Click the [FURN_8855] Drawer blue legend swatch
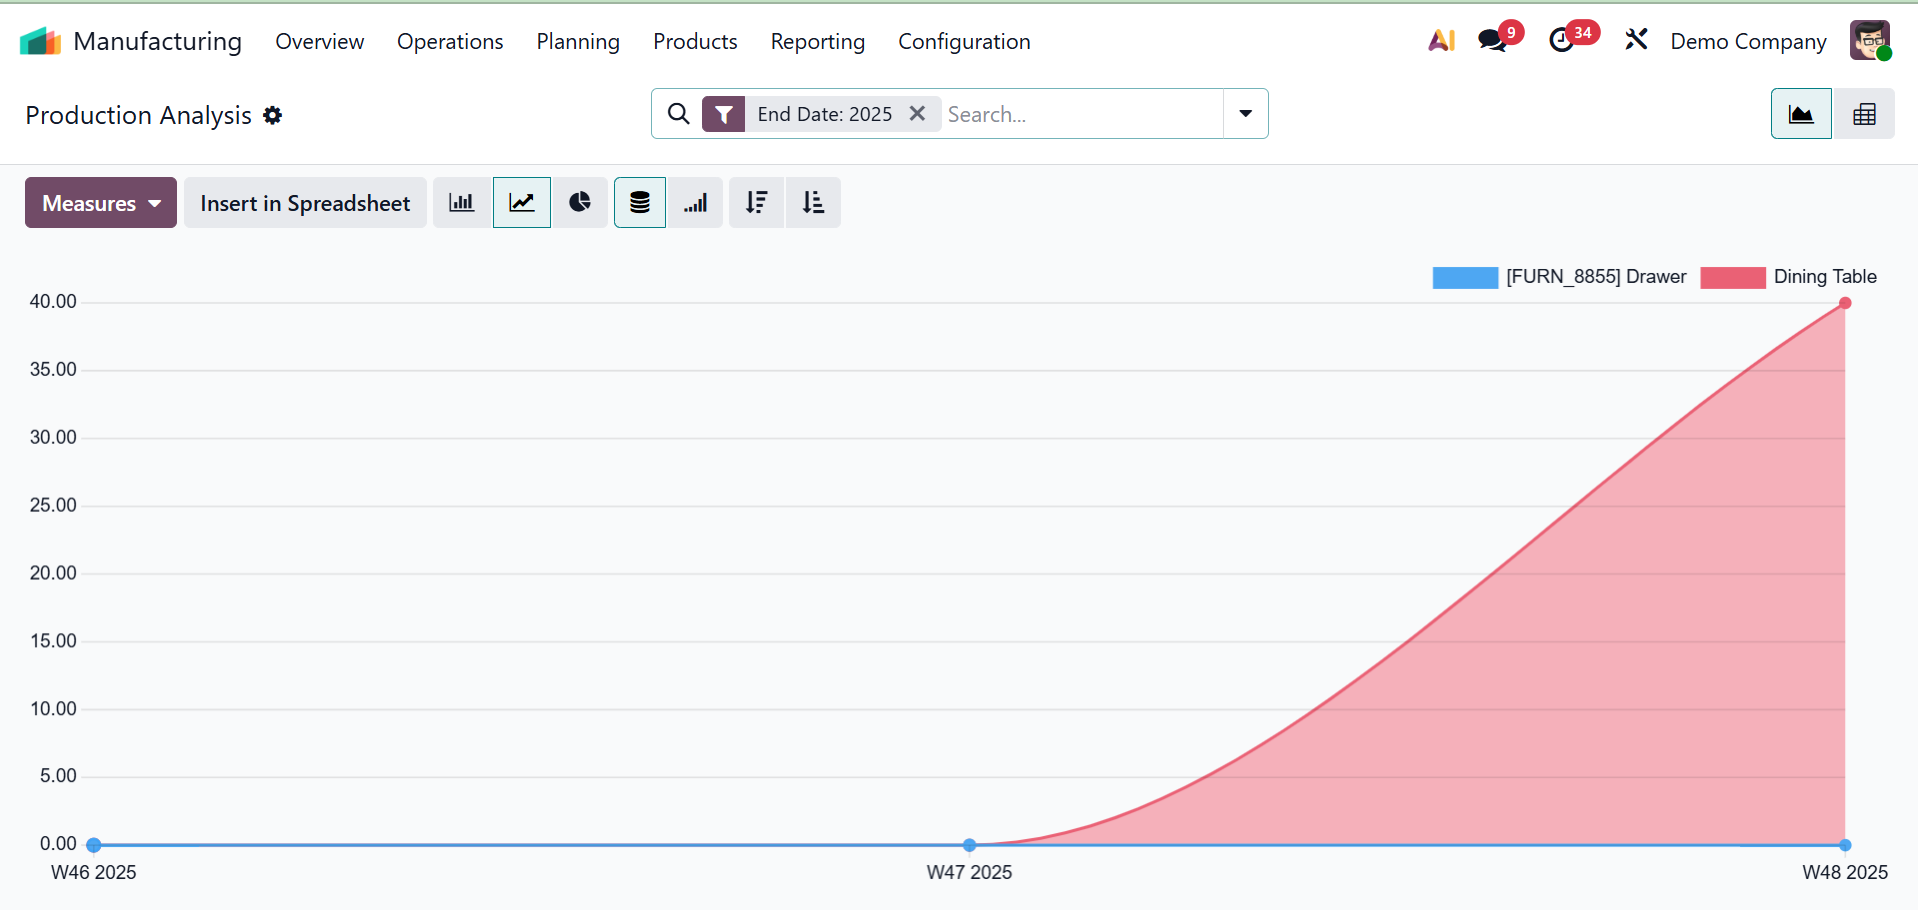The width and height of the screenshot is (1918, 910). click(x=1465, y=277)
